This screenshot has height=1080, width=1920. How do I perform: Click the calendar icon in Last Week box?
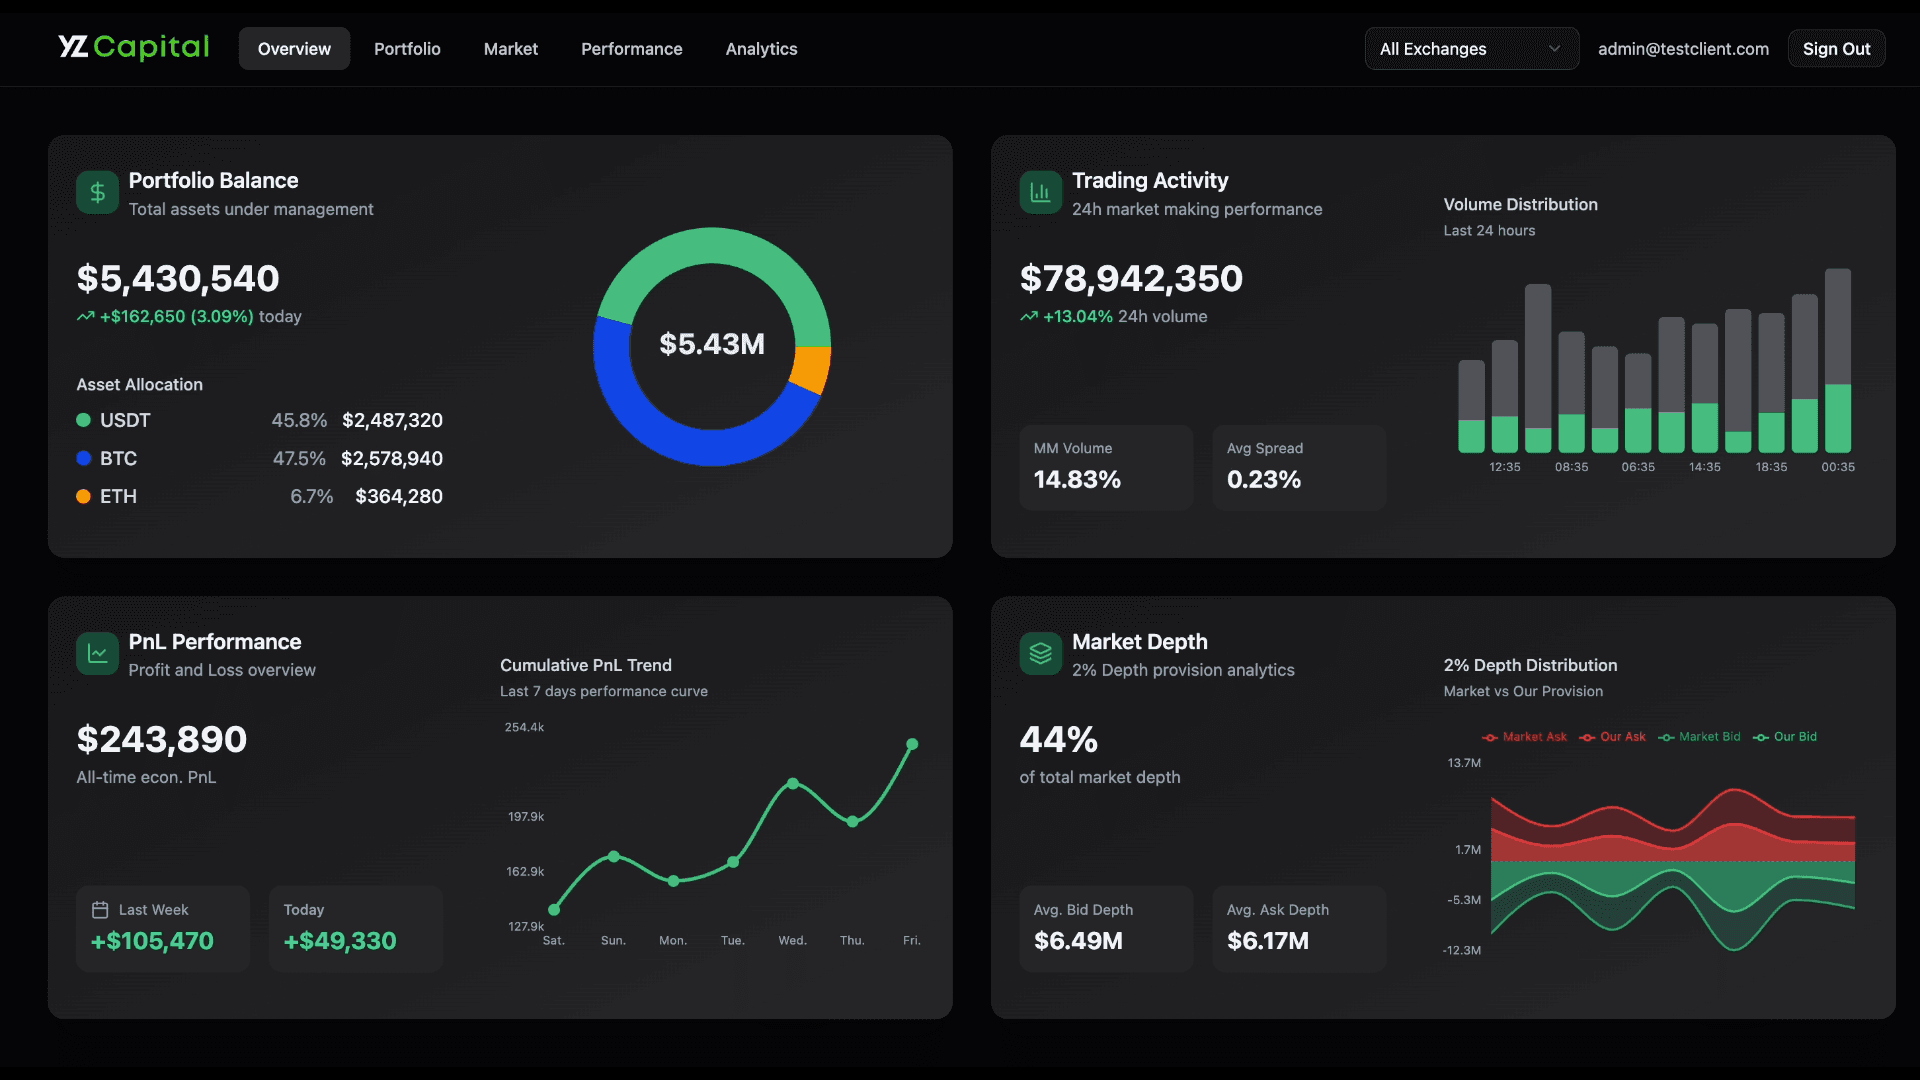[101, 910]
